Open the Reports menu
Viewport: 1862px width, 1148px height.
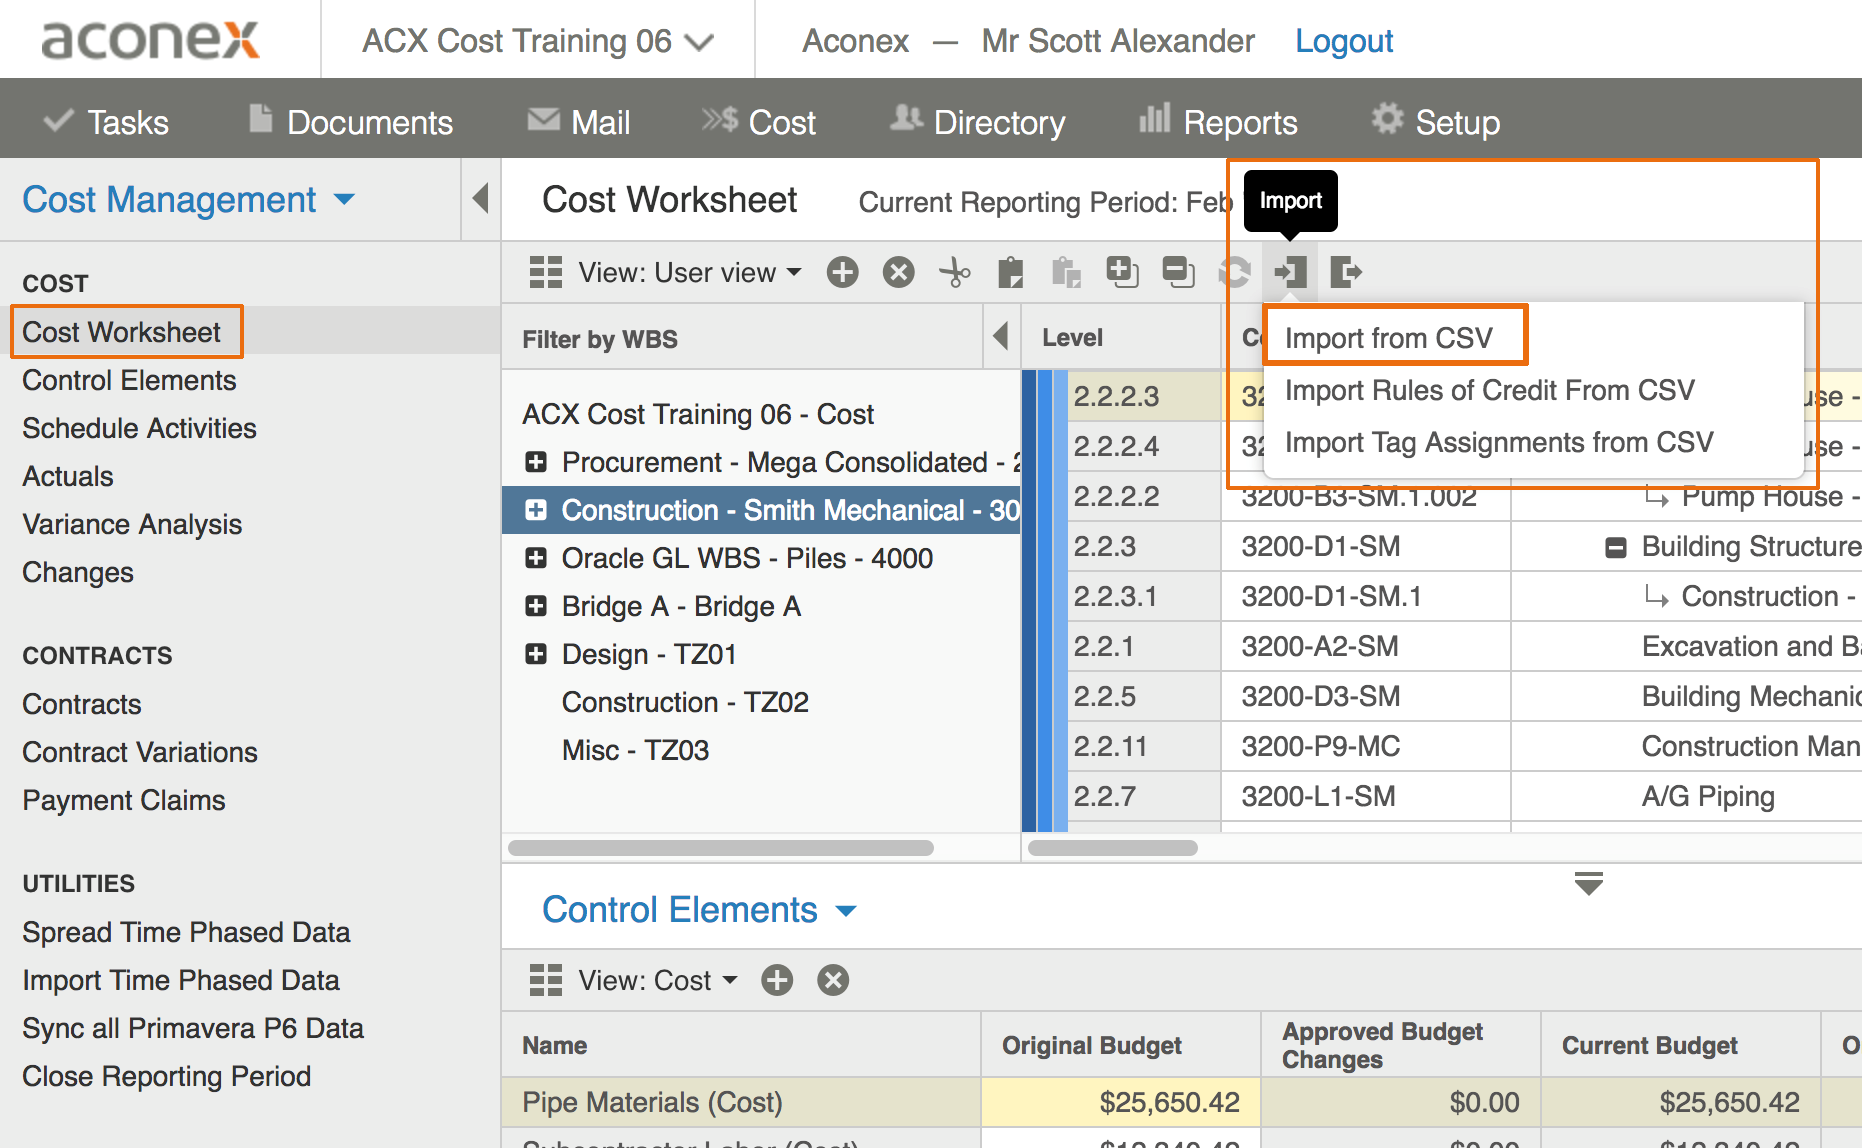click(1218, 122)
